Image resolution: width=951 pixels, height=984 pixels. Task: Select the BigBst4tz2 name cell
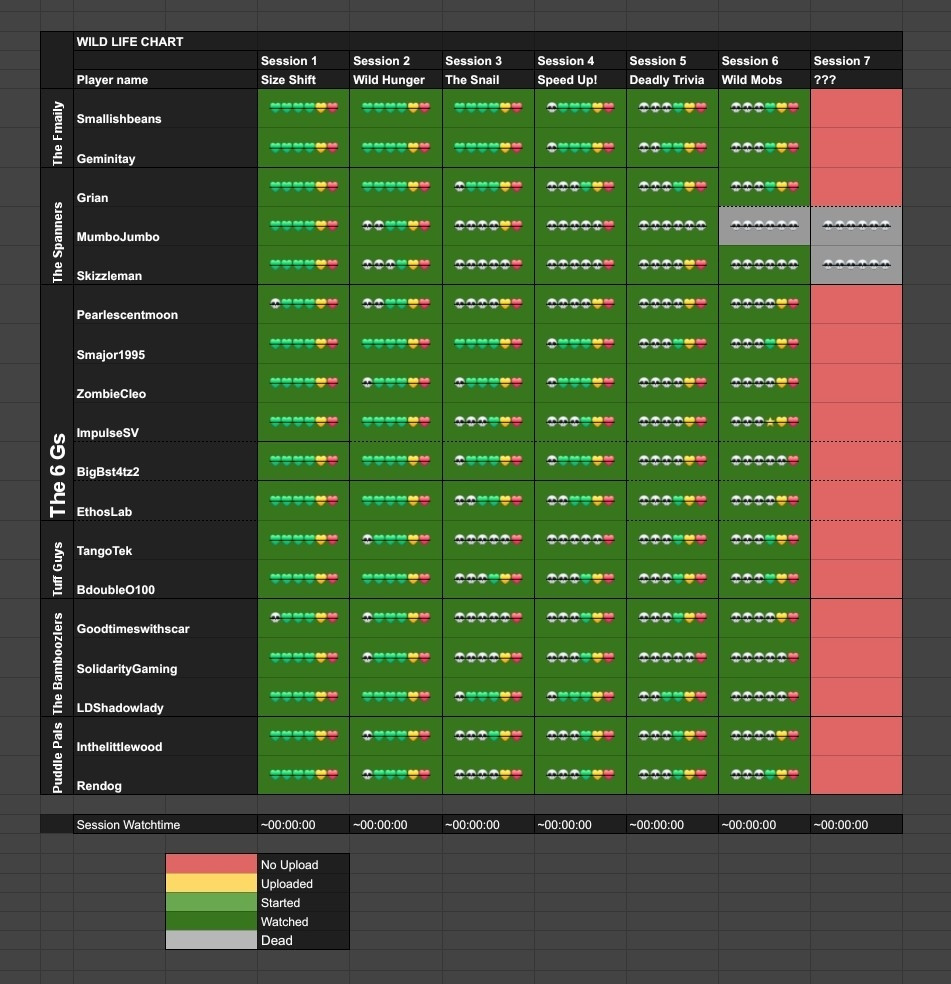(x=165, y=461)
